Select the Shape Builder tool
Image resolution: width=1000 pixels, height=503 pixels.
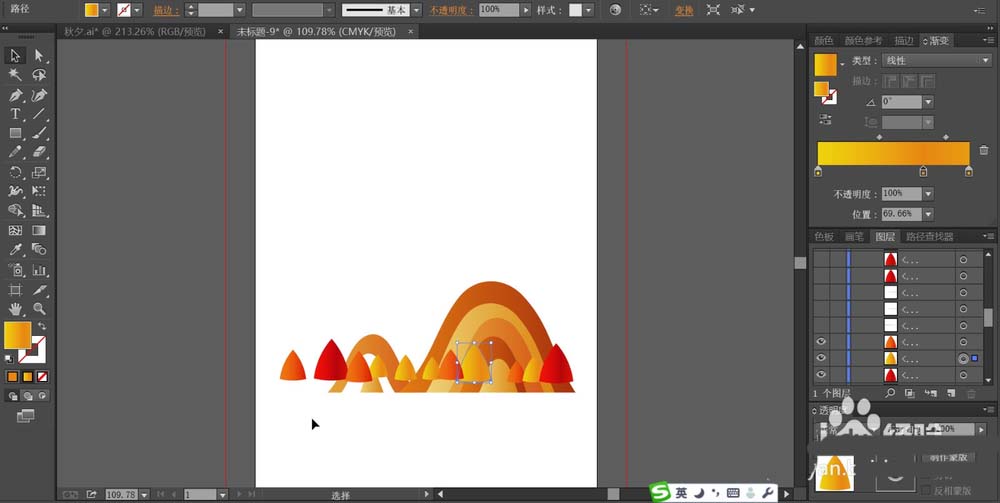(15, 210)
